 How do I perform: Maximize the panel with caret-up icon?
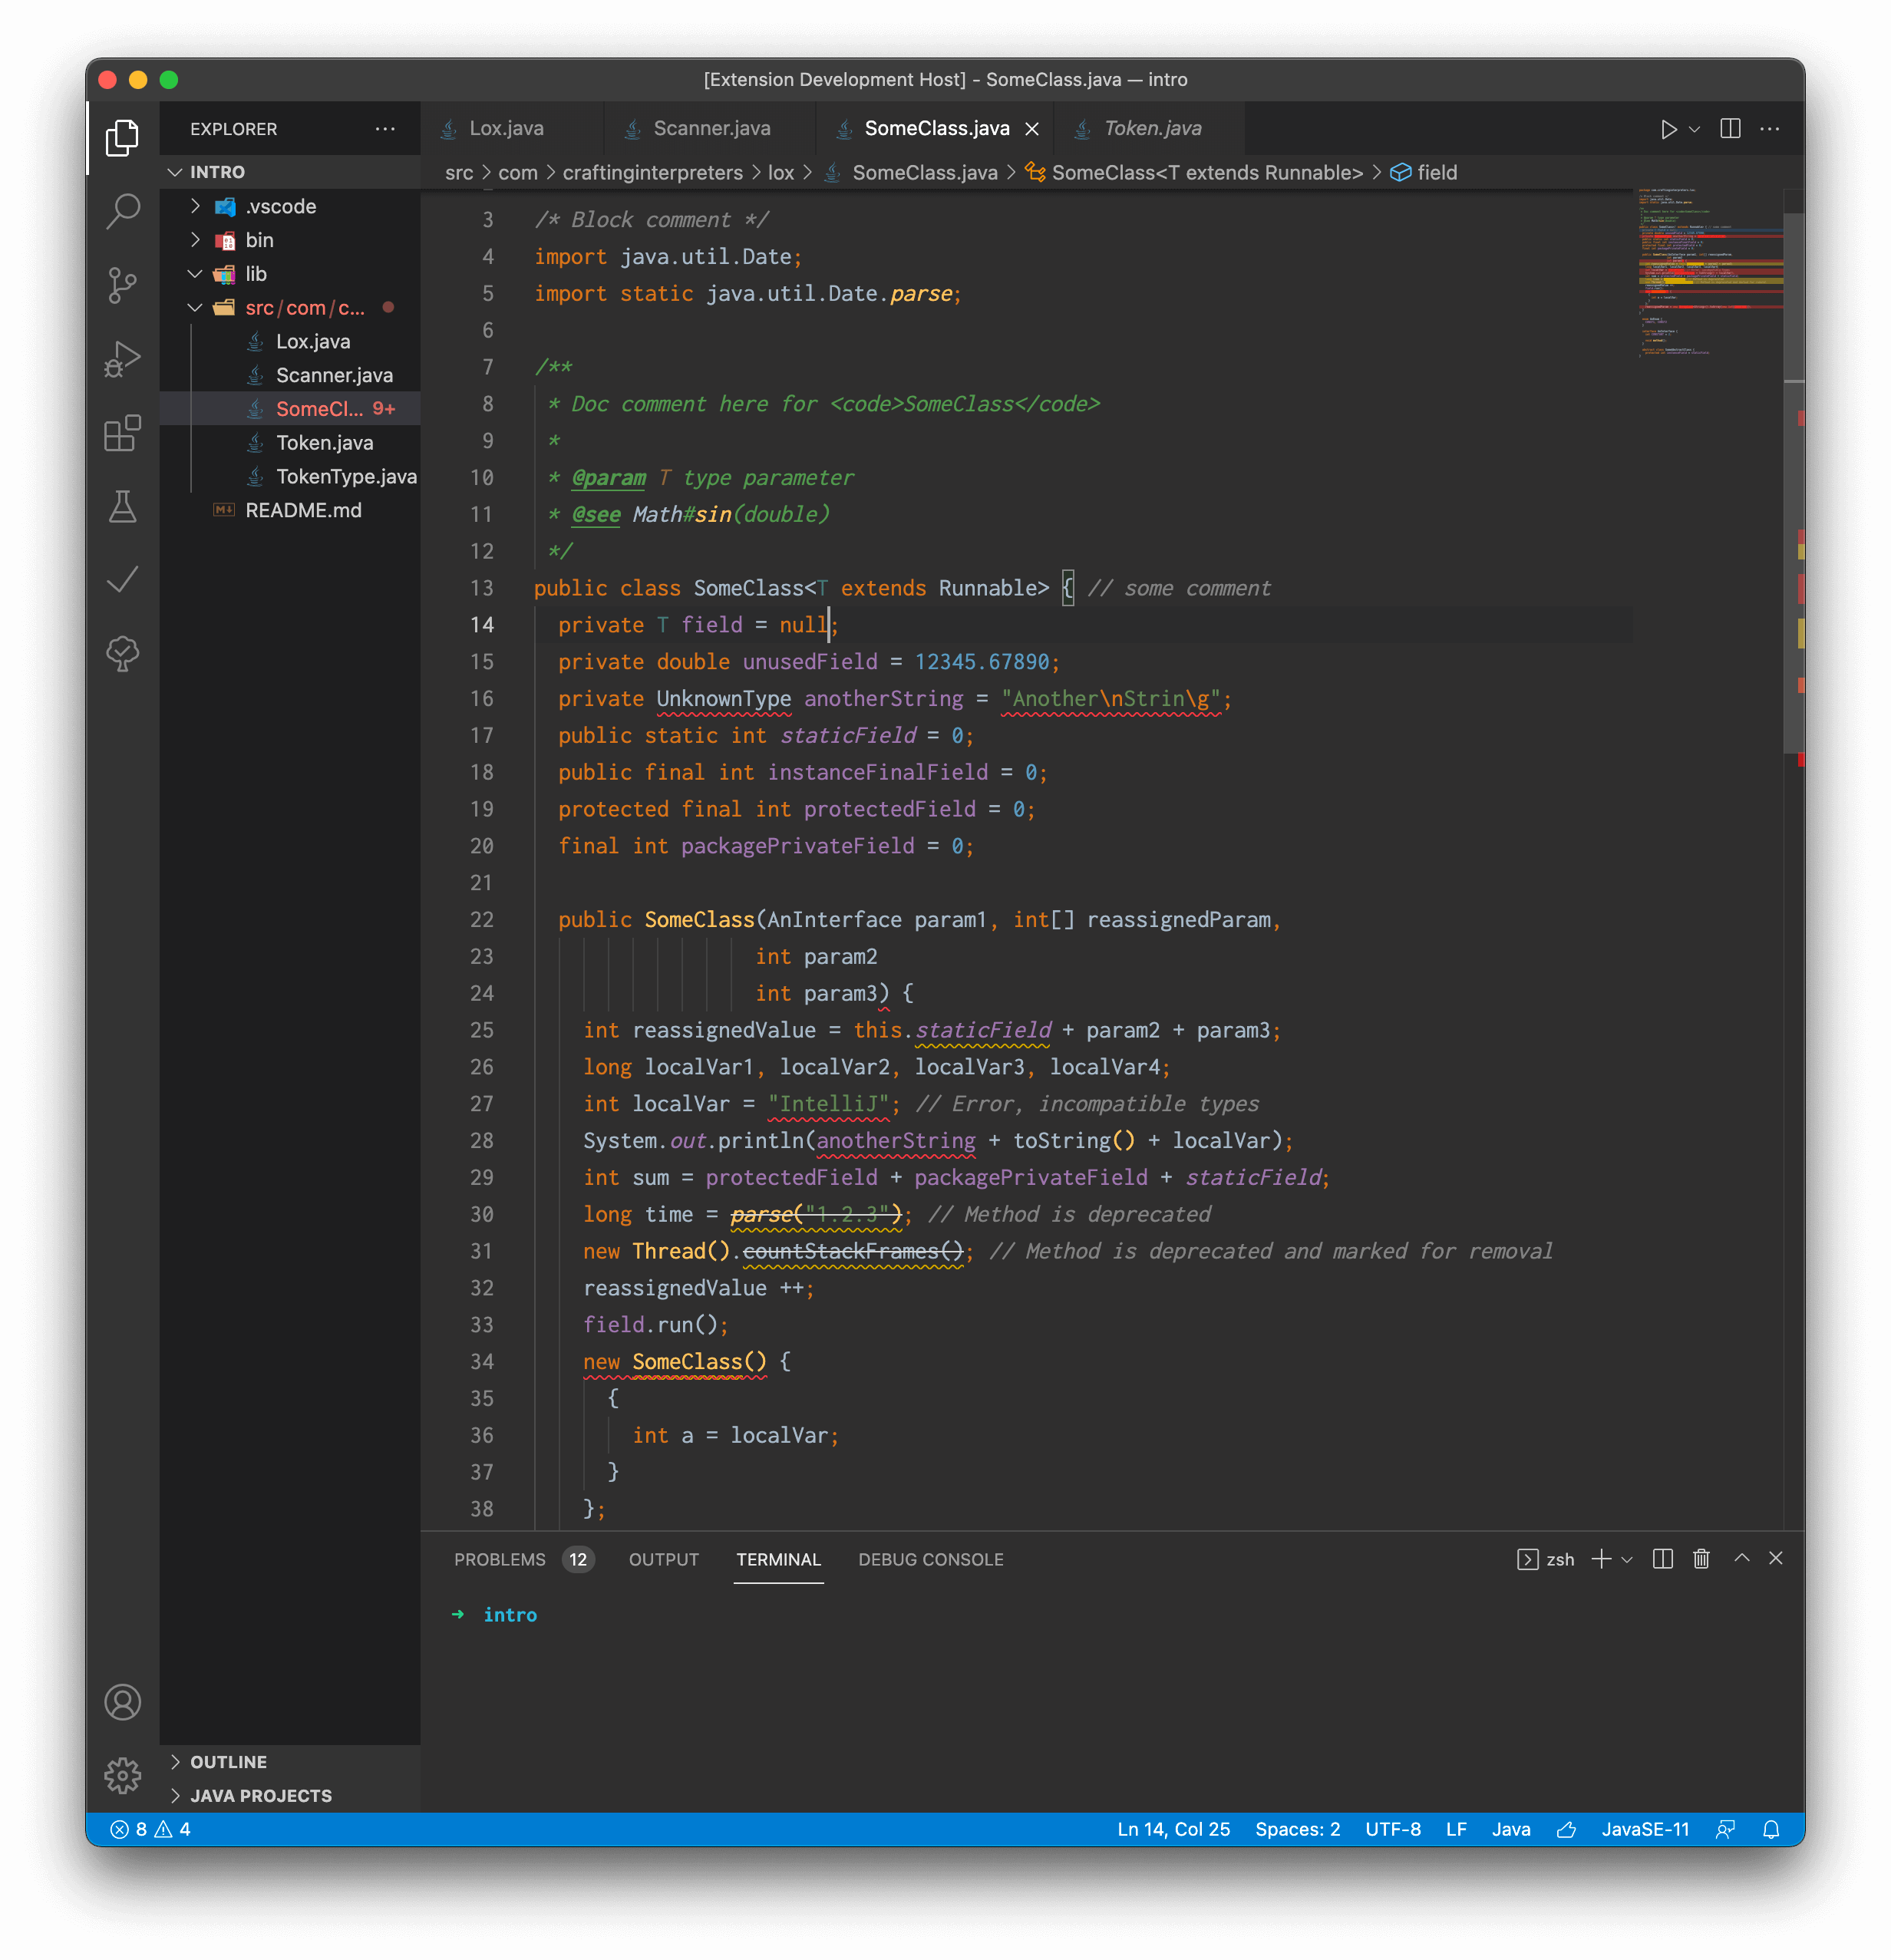click(1741, 1558)
